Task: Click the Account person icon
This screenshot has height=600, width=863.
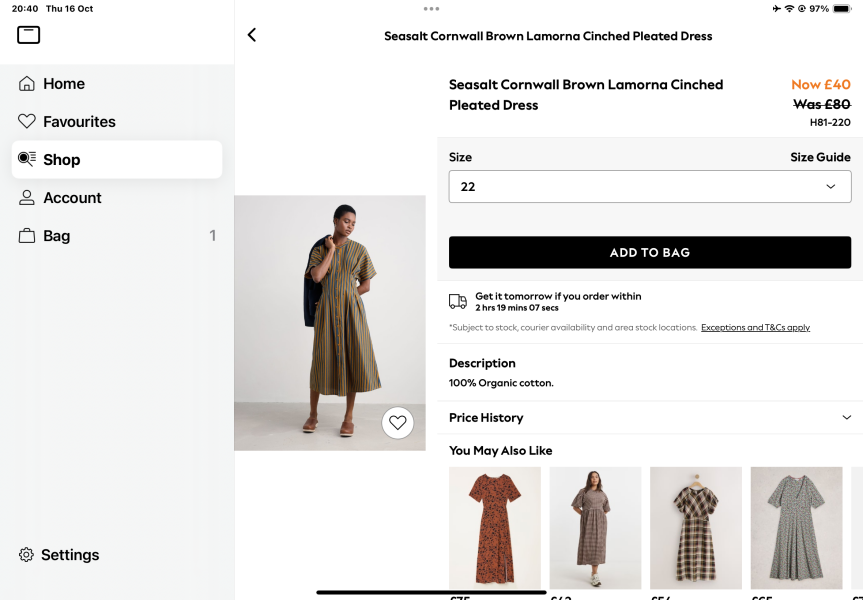Action: (26, 198)
